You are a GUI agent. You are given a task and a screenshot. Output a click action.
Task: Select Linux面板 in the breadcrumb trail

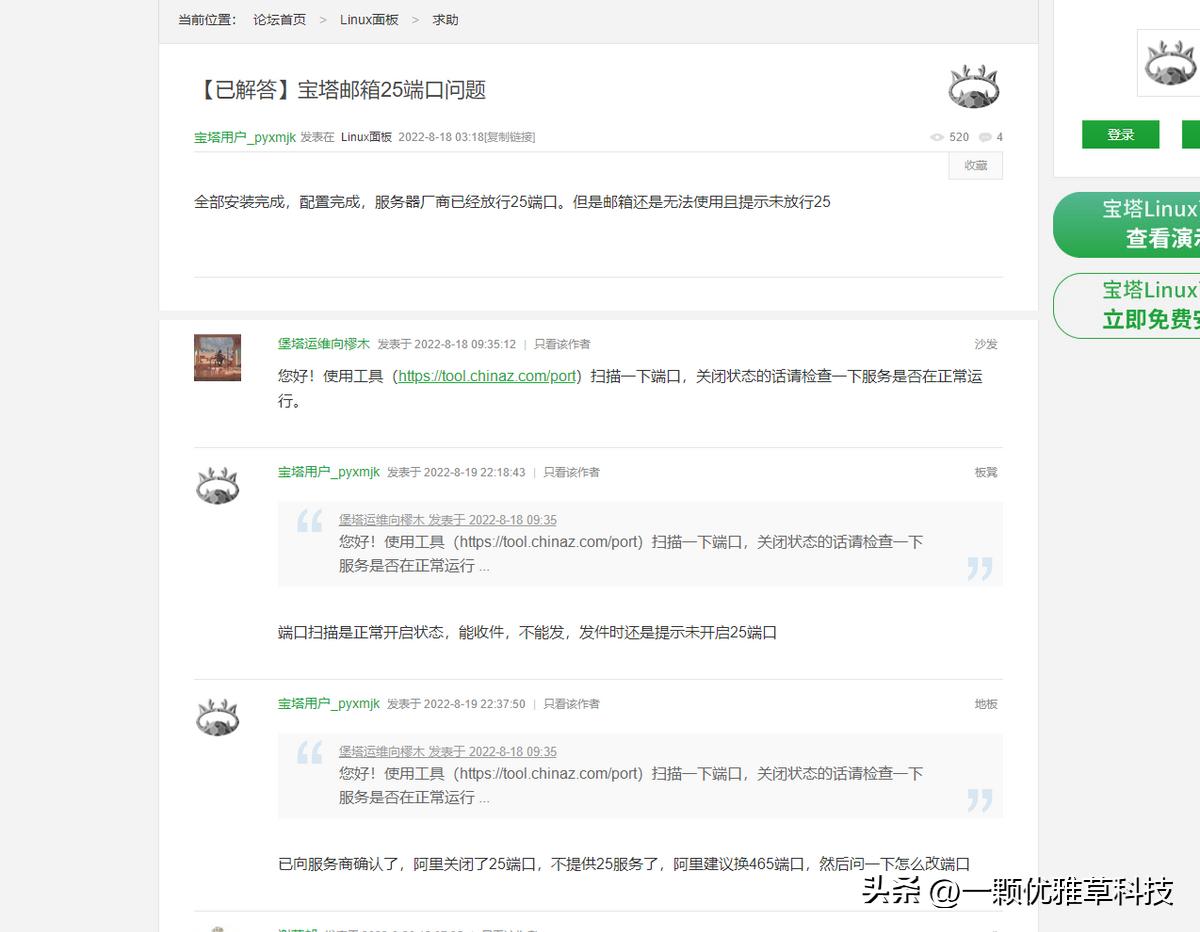pyautogui.click(x=370, y=19)
